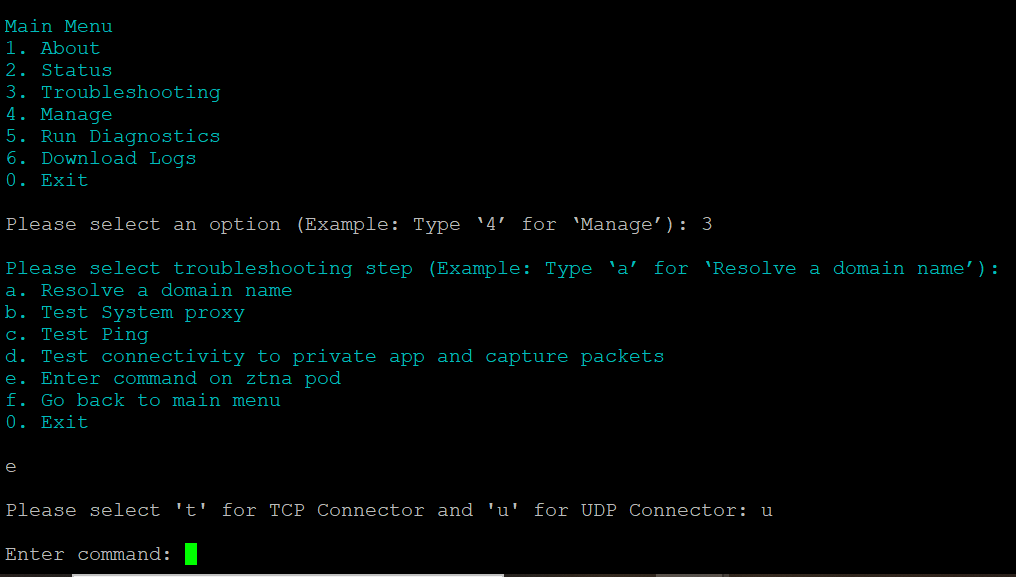Click the Main Menu heading text
Screen dimensions: 1016x577
point(59,26)
